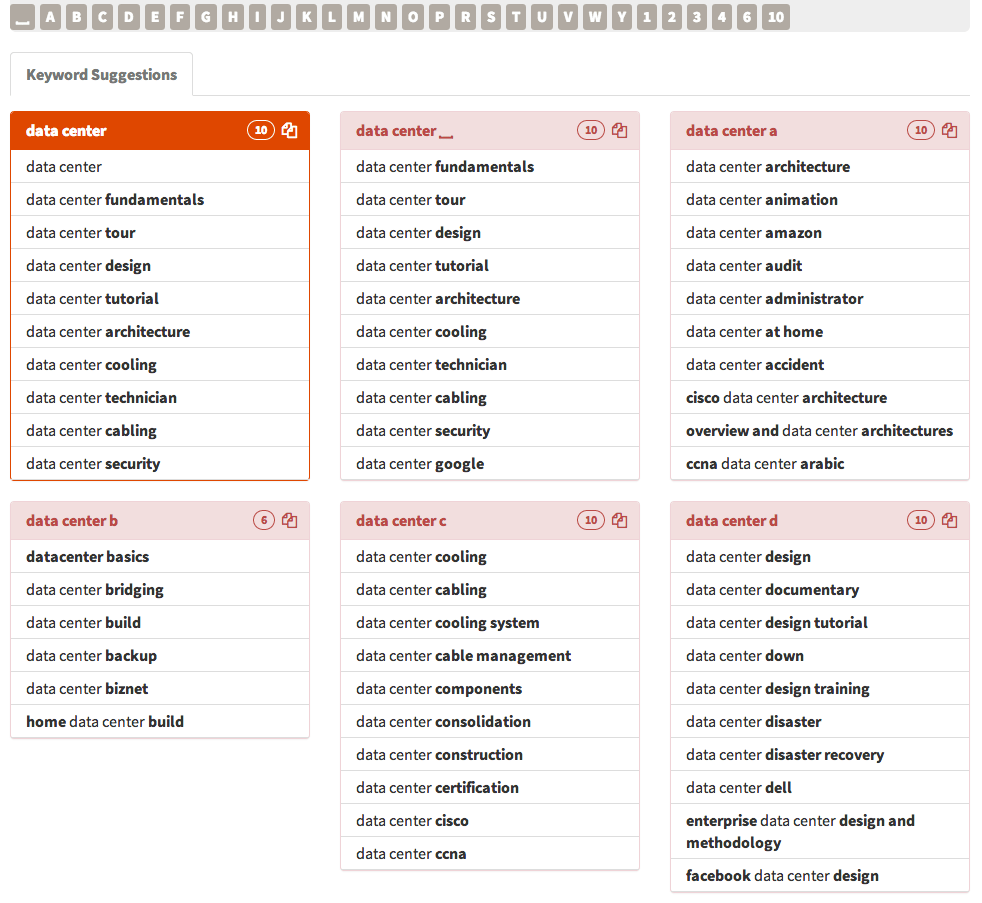The width and height of the screenshot is (982, 903).
Task: Click the 10 count badge on 'data center a' card
Action: [921, 130]
